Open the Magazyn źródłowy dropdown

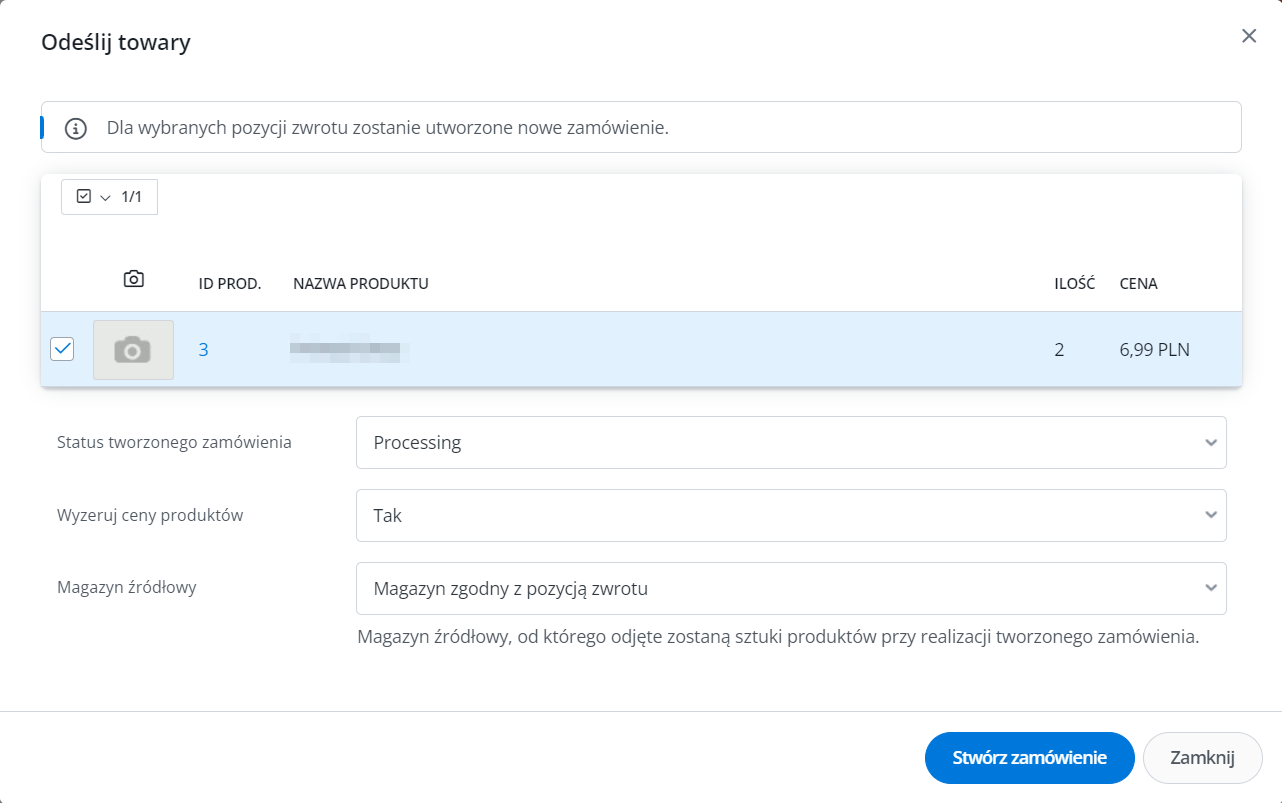(791, 589)
